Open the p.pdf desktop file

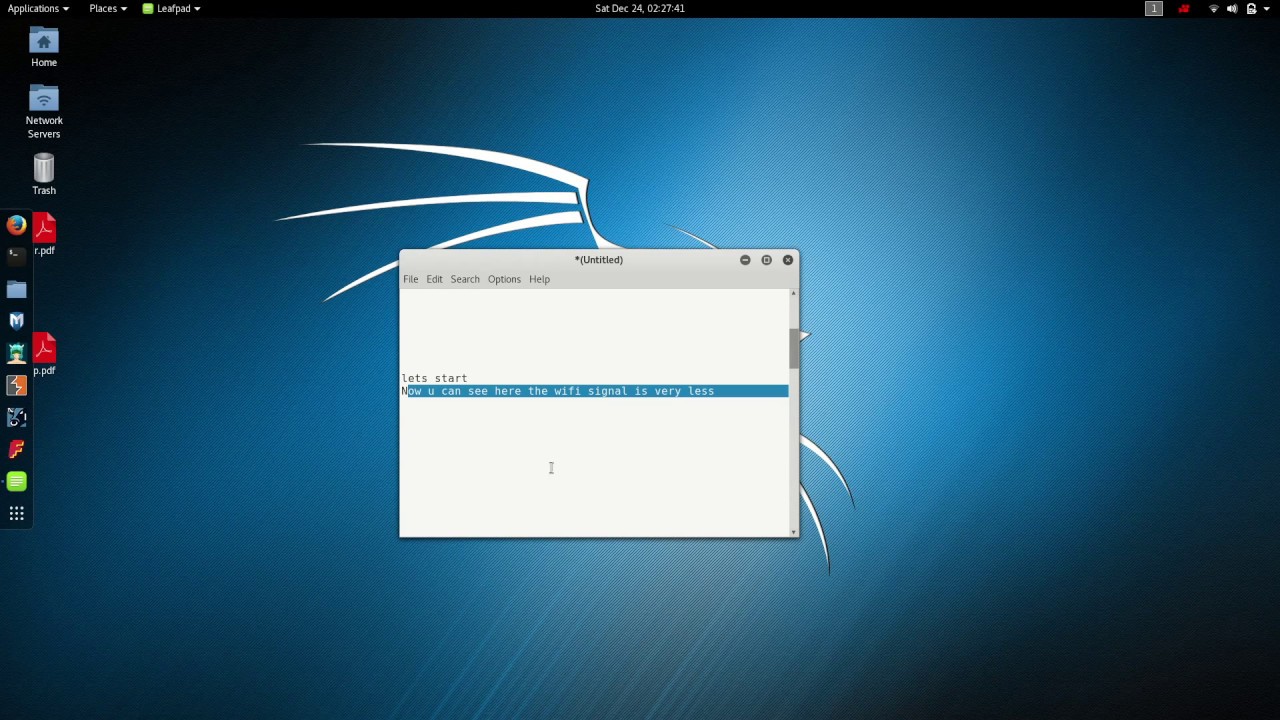[x=44, y=355]
